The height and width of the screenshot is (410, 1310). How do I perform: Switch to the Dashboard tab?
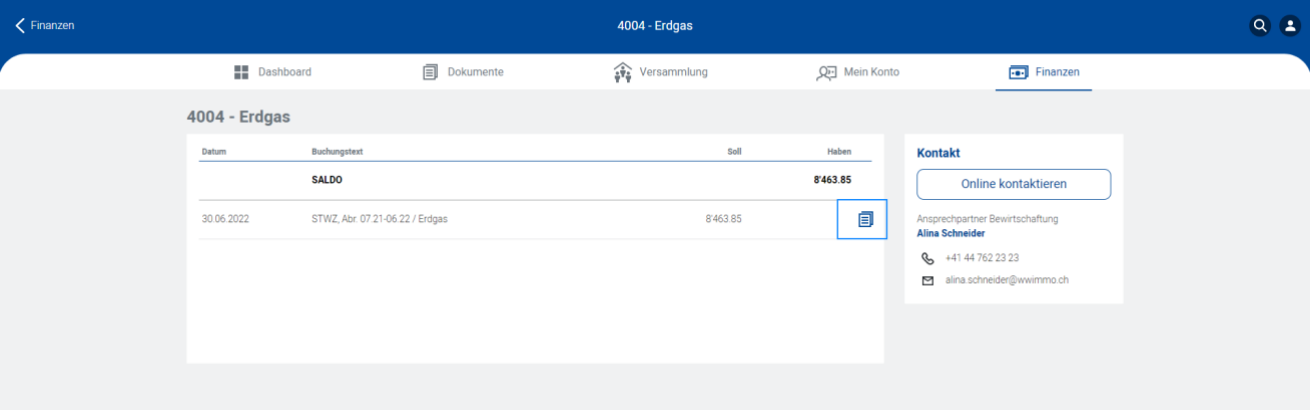[273, 72]
